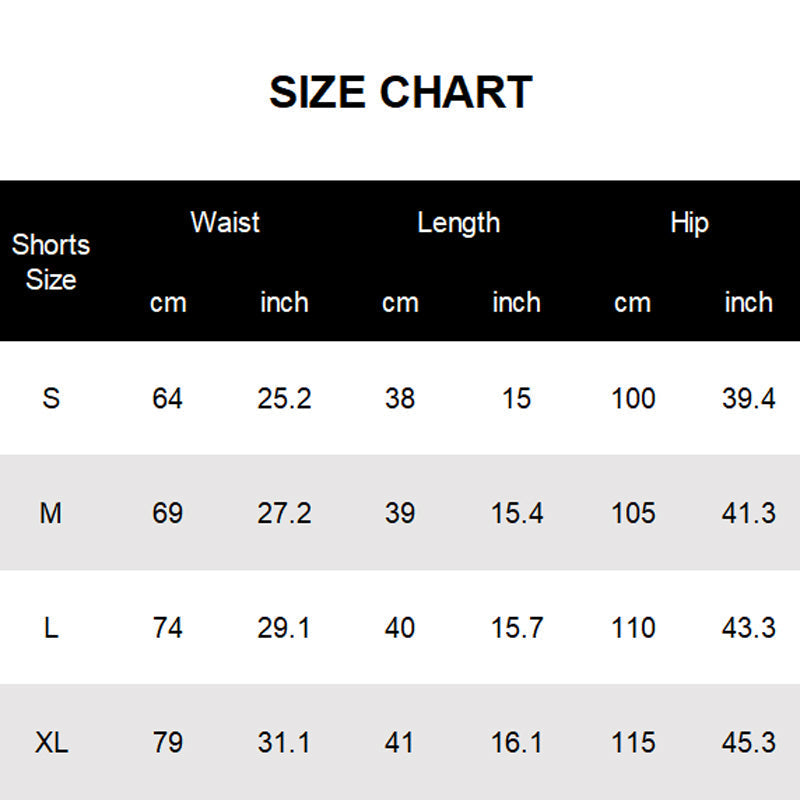This screenshot has height=800, width=800.
Task: Click the 15.7 inch length value
Action: click(517, 628)
